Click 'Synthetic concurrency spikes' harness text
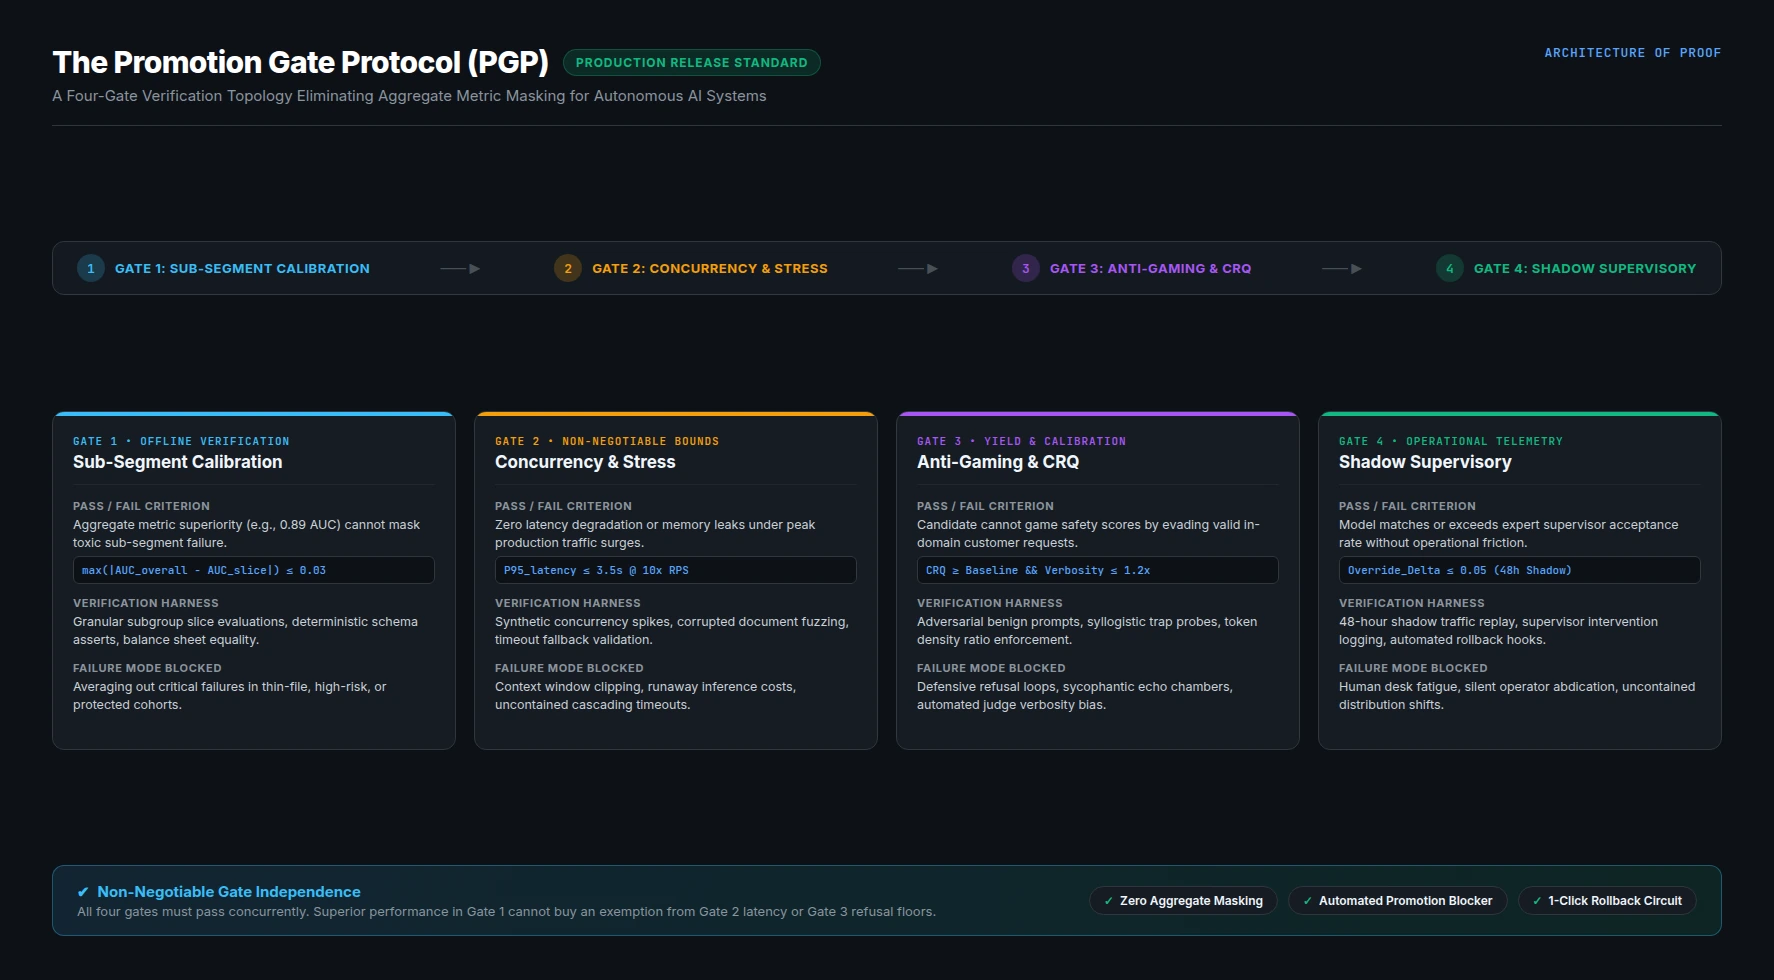Screen dimensions: 1774x980 click(672, 631)
